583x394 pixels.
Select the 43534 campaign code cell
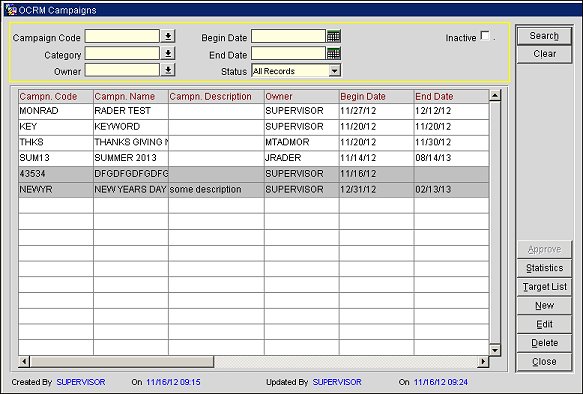pyautogui.click(x=56, y=174)
